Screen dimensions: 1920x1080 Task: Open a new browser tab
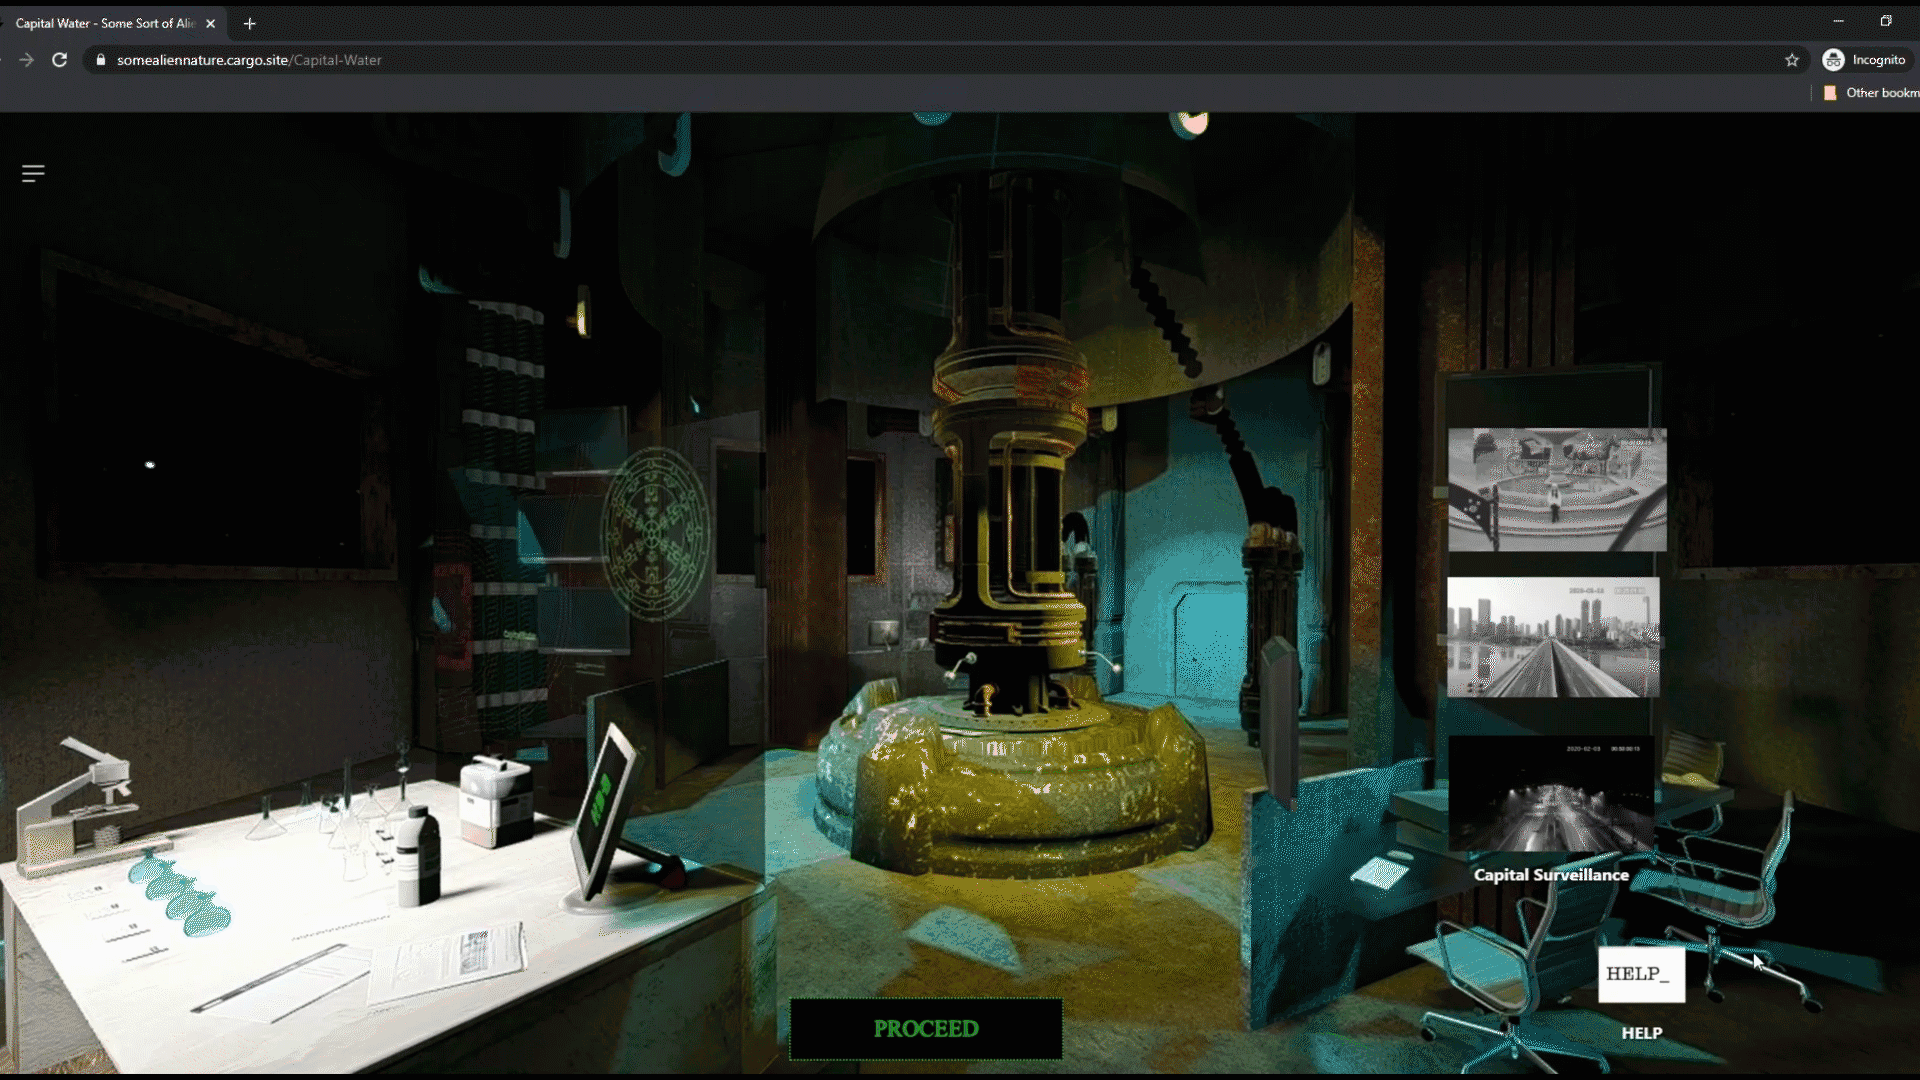[x=250, y=23]
